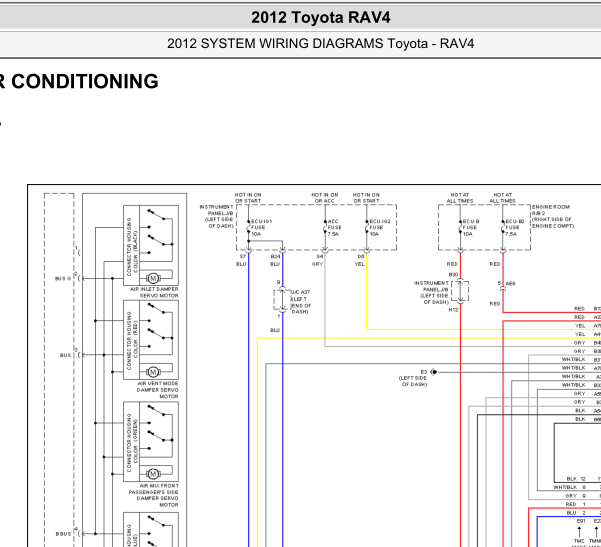Click motor symbol in air inlet damper box

[153, 278]
